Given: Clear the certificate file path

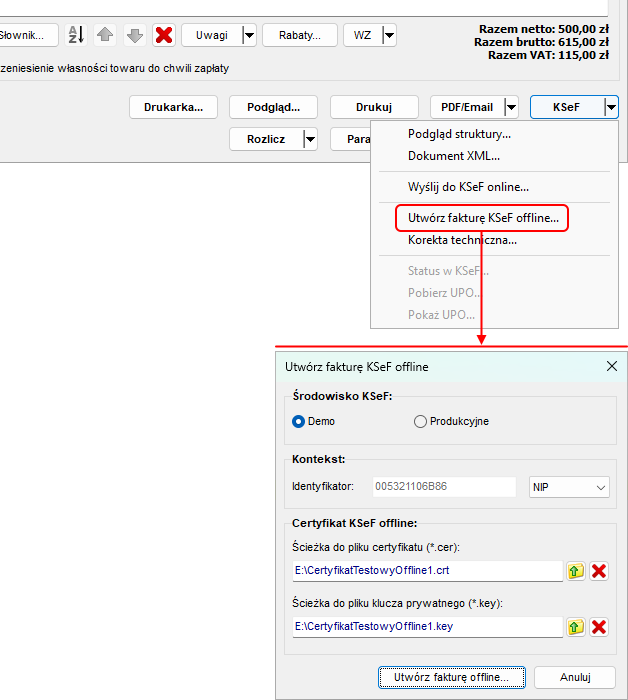Looking at the screenshot, I should click(x=599, y=571).
